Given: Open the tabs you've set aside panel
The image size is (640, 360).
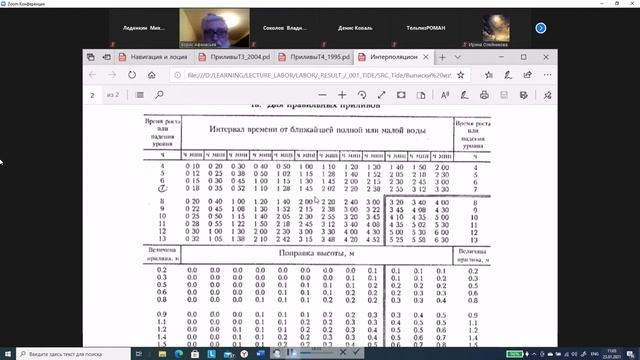Looking at the screenshot, I should tap(91, 57).
